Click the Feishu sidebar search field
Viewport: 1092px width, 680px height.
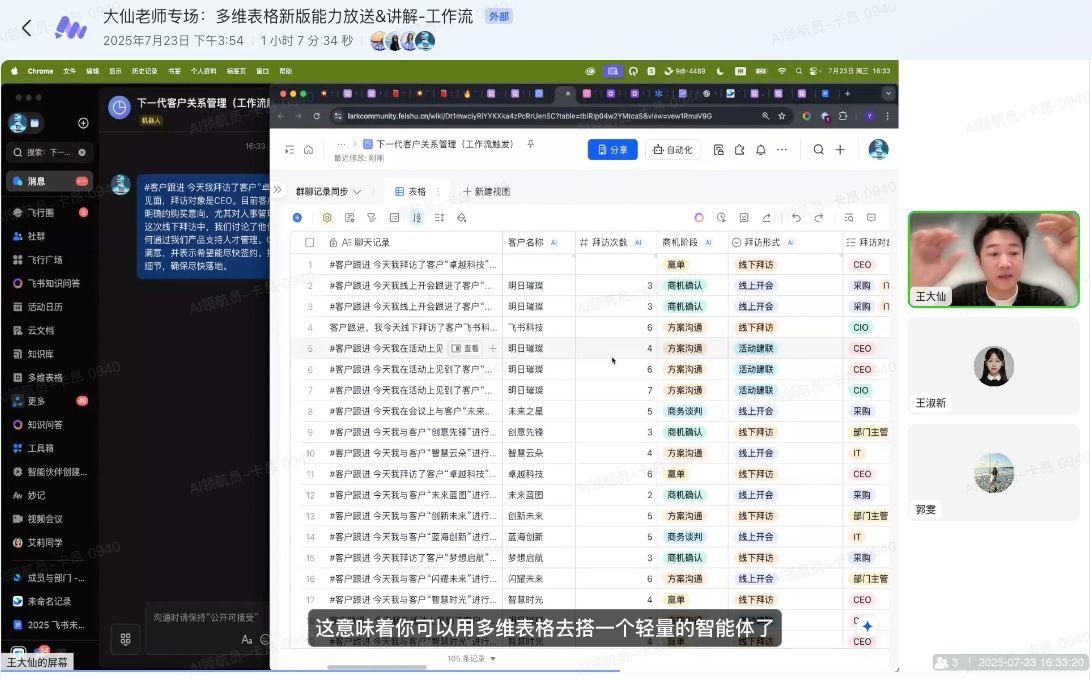click(x=50, y=152)
